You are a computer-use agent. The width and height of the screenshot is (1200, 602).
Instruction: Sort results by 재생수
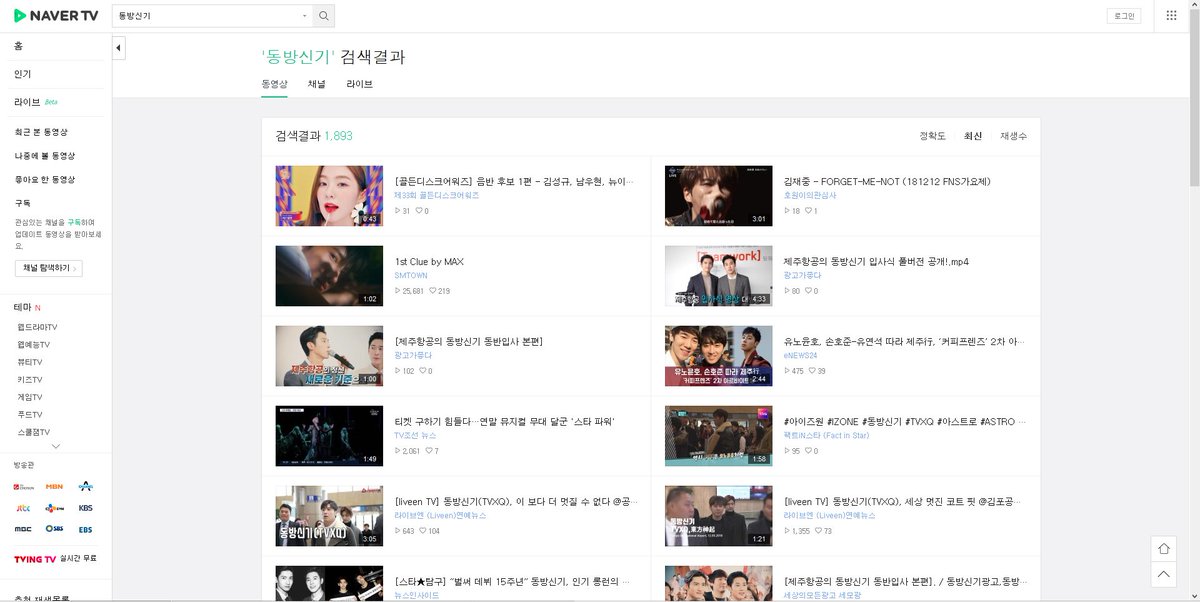[1013, 136]
